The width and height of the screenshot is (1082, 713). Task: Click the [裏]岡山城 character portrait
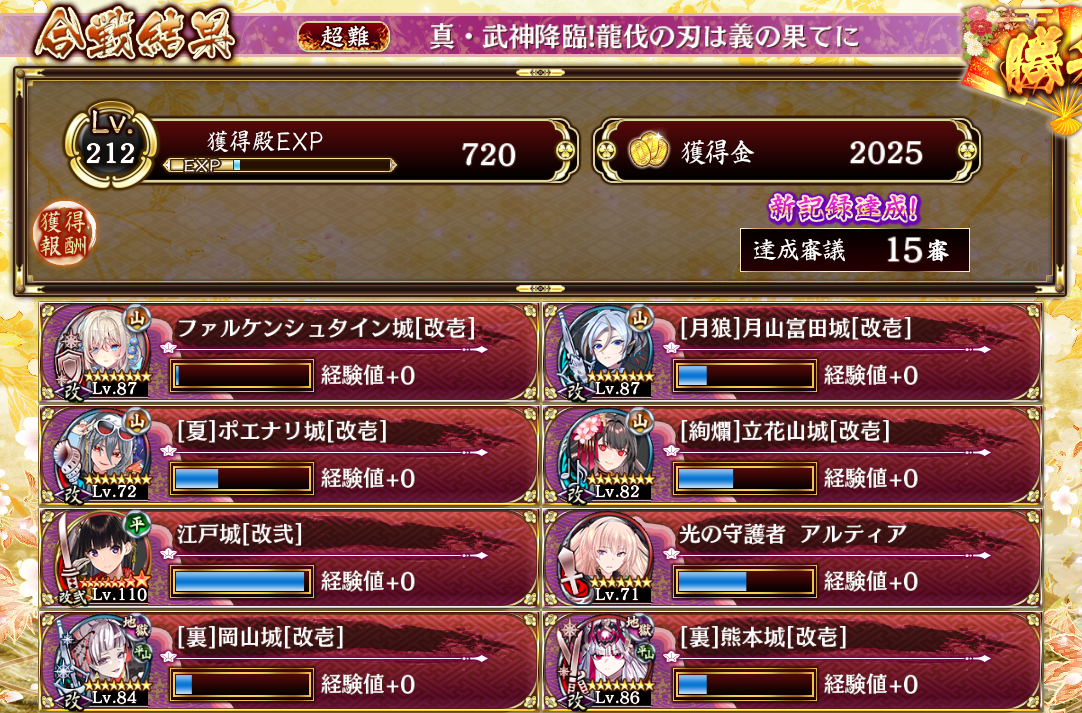(104, 661)
